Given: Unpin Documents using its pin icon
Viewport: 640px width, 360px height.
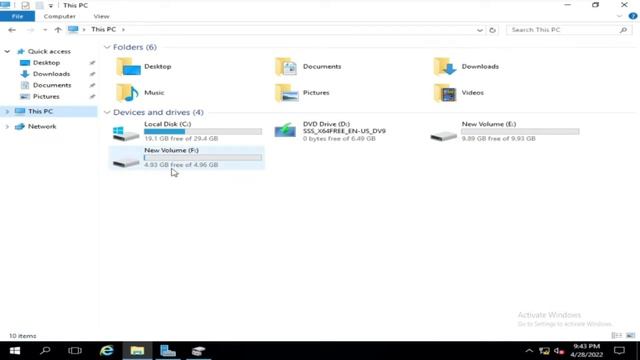Looking at the screenshot, I should click(x=92, y=85).
